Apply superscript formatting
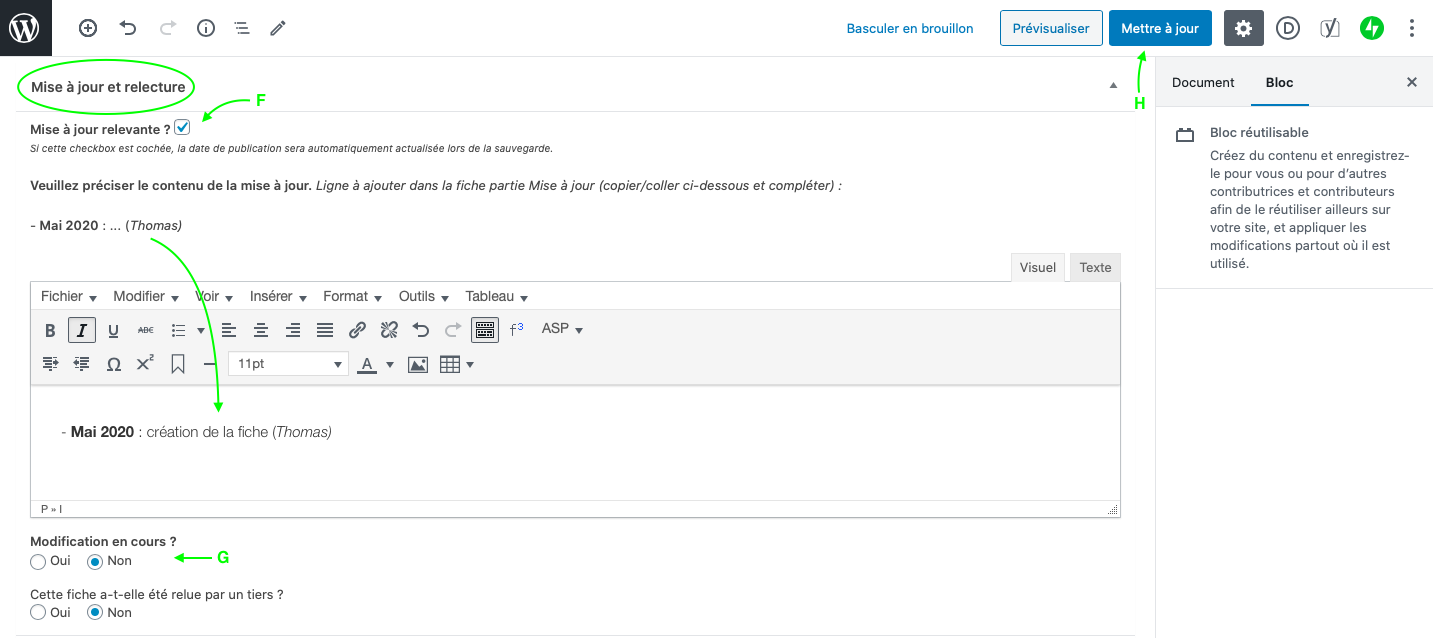The width and height of the screenshot is (1433, 638). (x=145, y=365)
